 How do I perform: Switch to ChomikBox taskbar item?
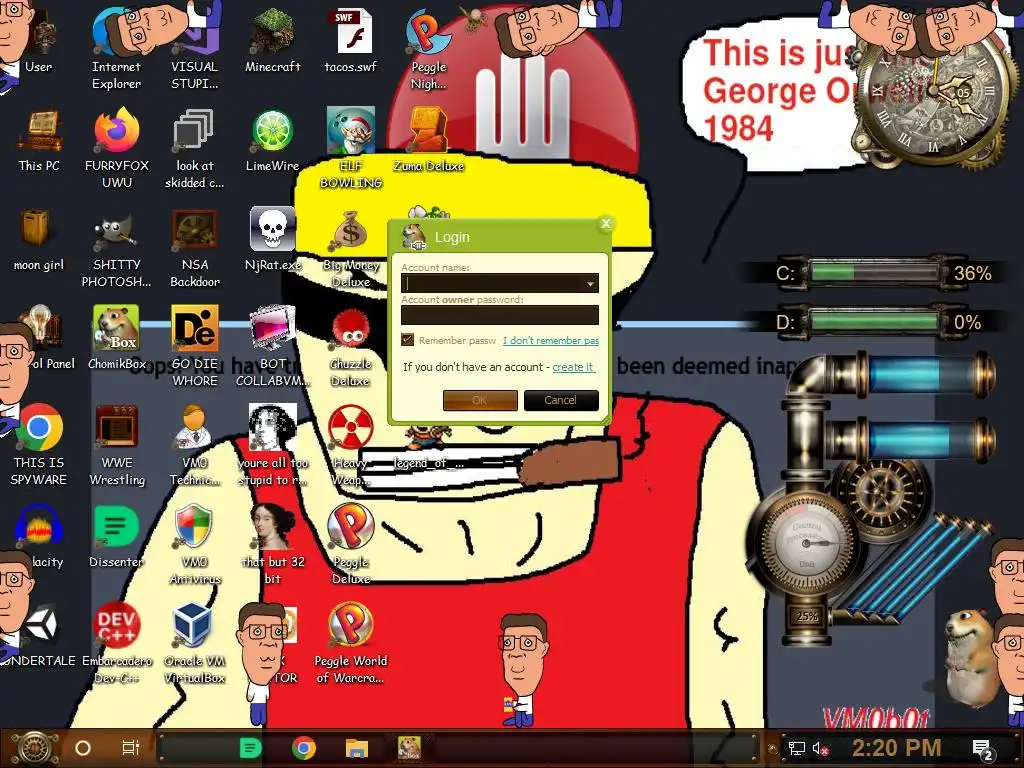pos(409,748)
